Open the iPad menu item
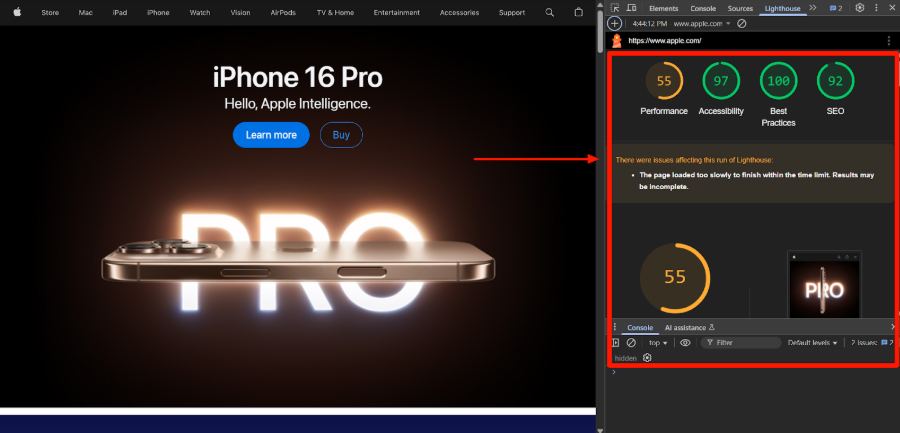 120,12
